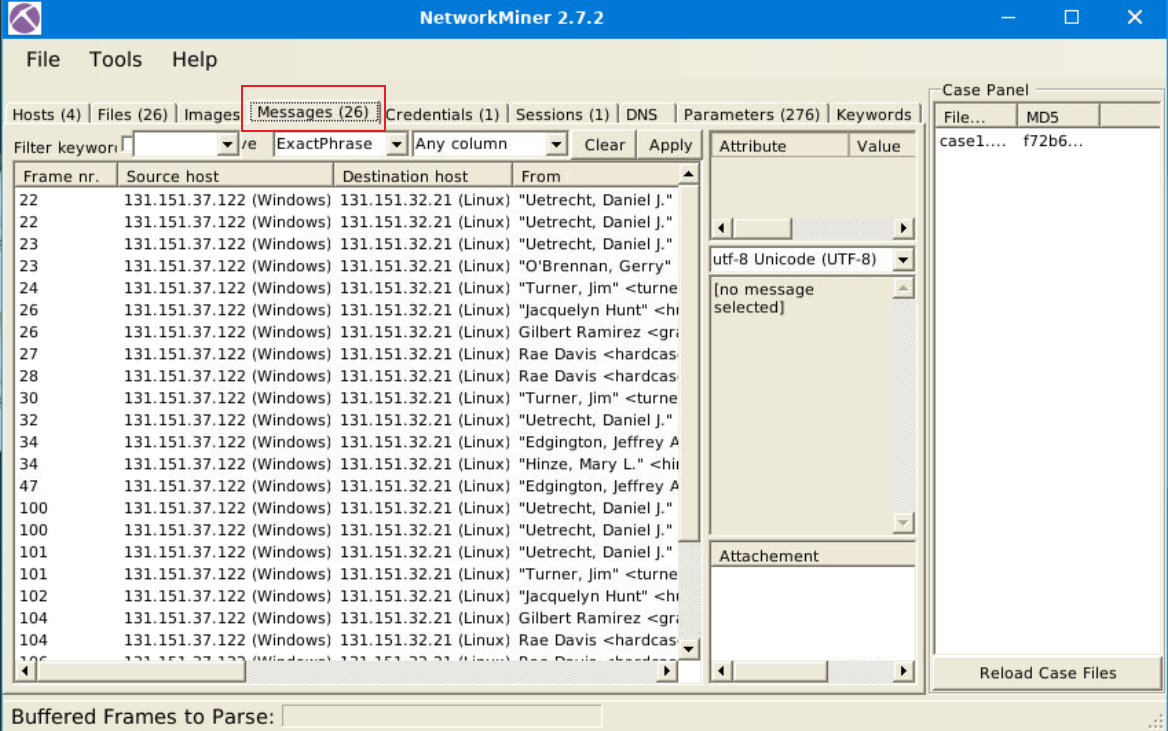Open the utf-8 Unicode encoding dropdown
The image size is (1168, 731).
tap(903, 260)
